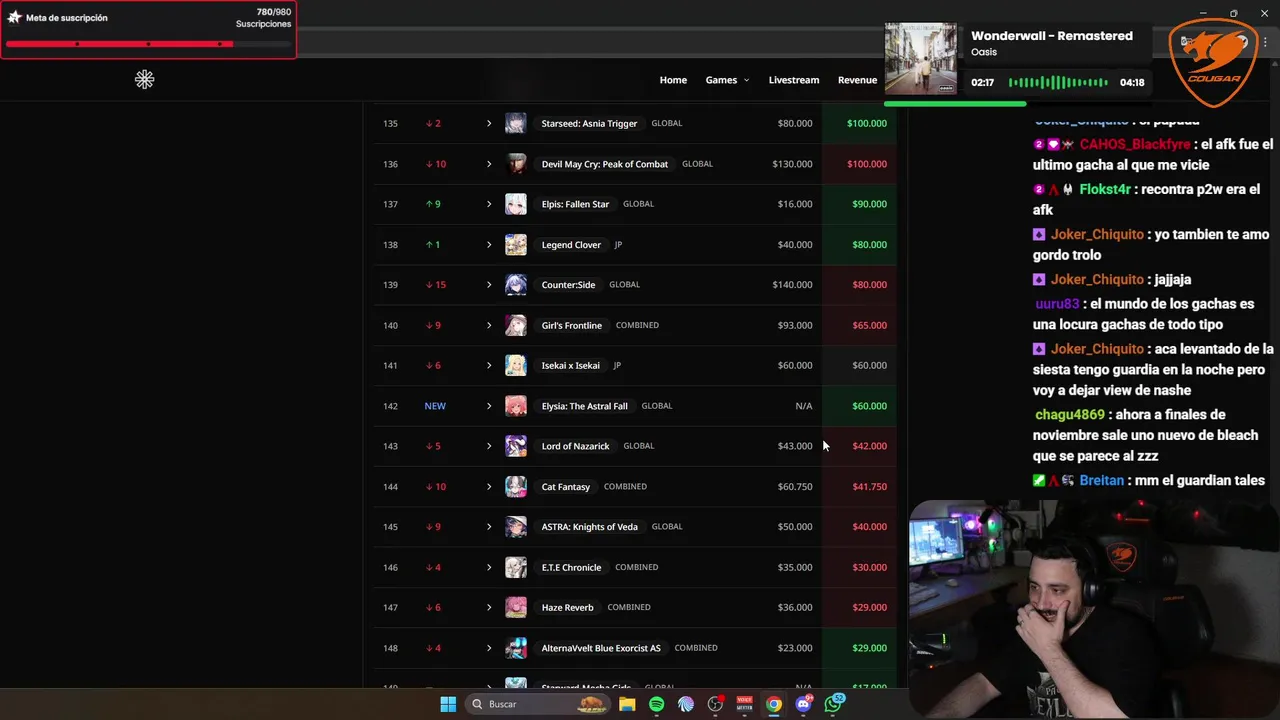Open File Explorer from the taskbar

pyautogui.click(x=627, y=704)
